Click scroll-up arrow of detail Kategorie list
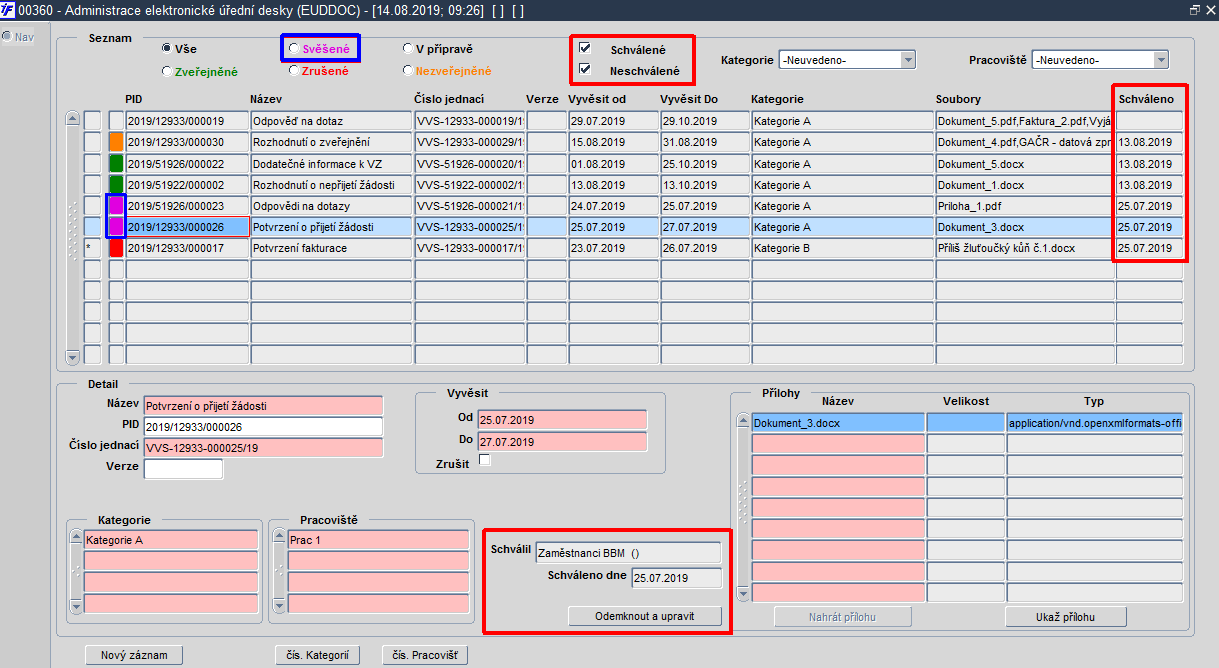Image resolution: width=1219 pixels, height=668 pixels. 76,537
